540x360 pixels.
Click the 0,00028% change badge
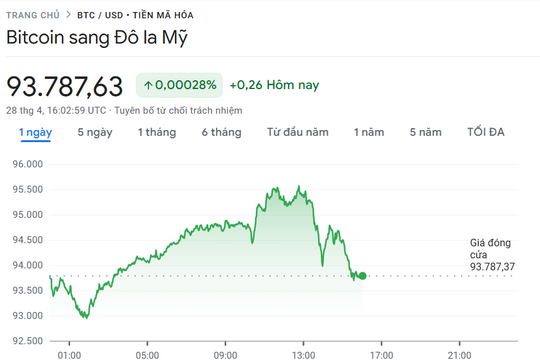click(179, 85)
